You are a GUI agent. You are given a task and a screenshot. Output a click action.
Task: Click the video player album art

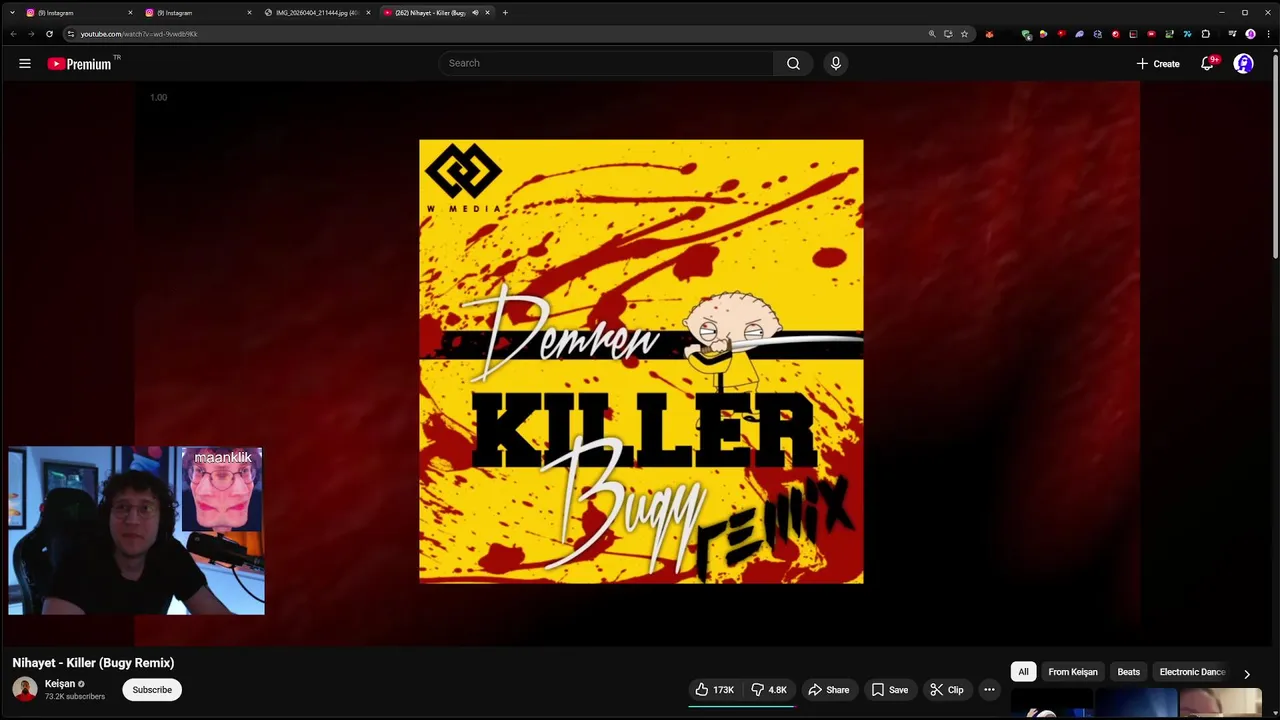[x=641, y=361]
